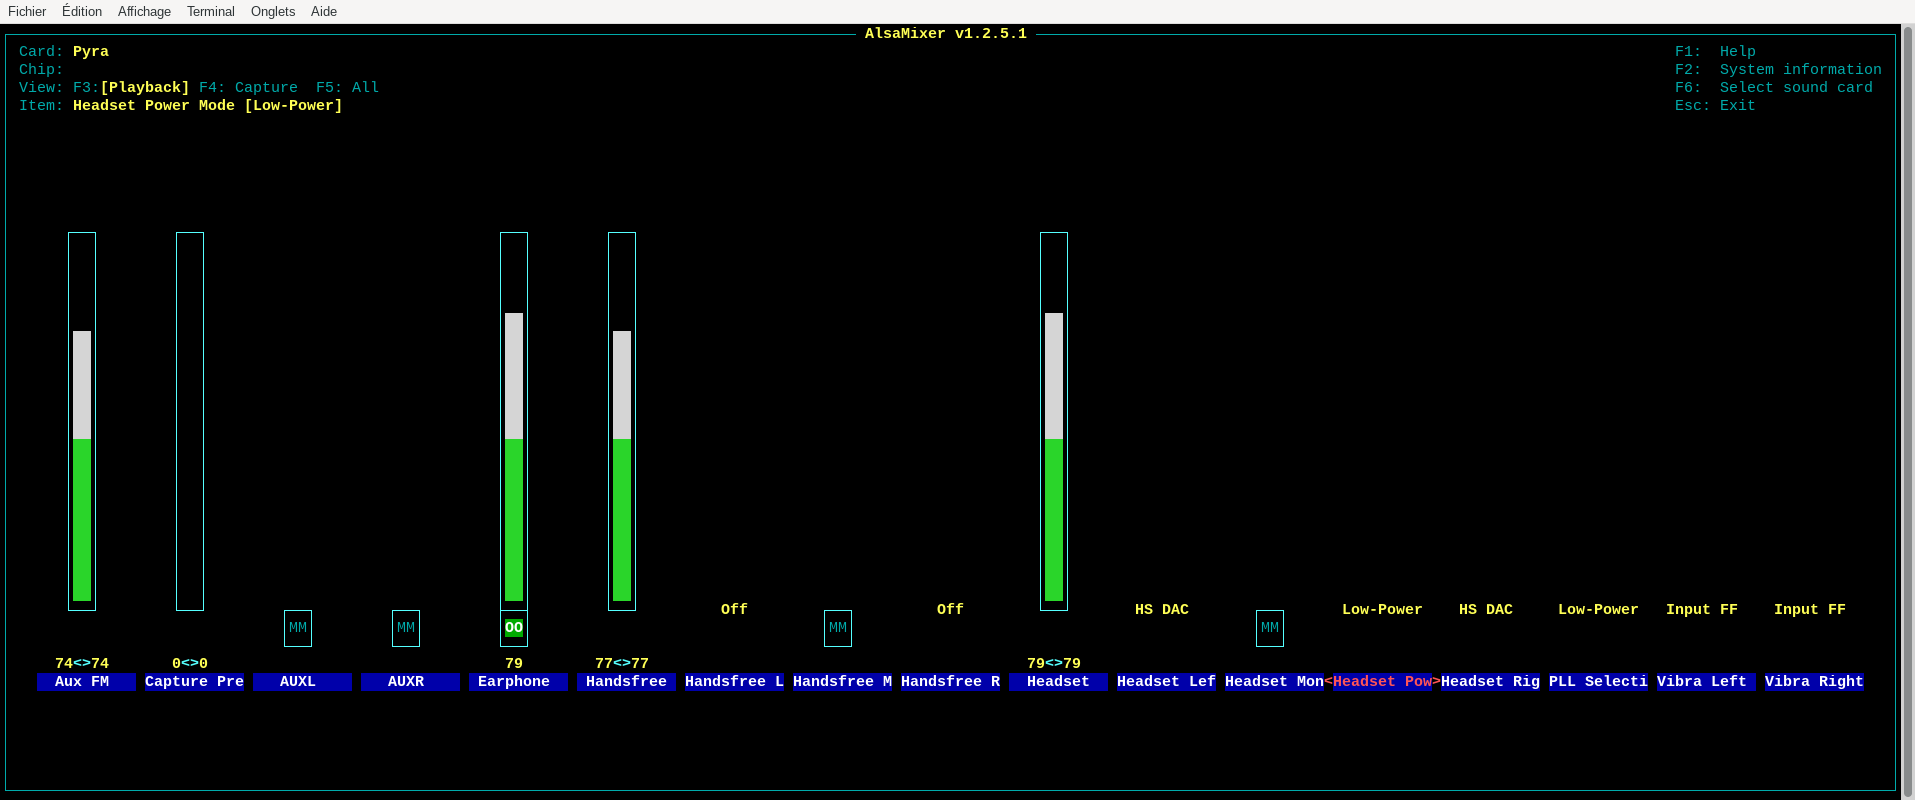This screenshot has height=800, width=1915.
Task: Select the Vibra Right channel label
Action: point(1814,682)
